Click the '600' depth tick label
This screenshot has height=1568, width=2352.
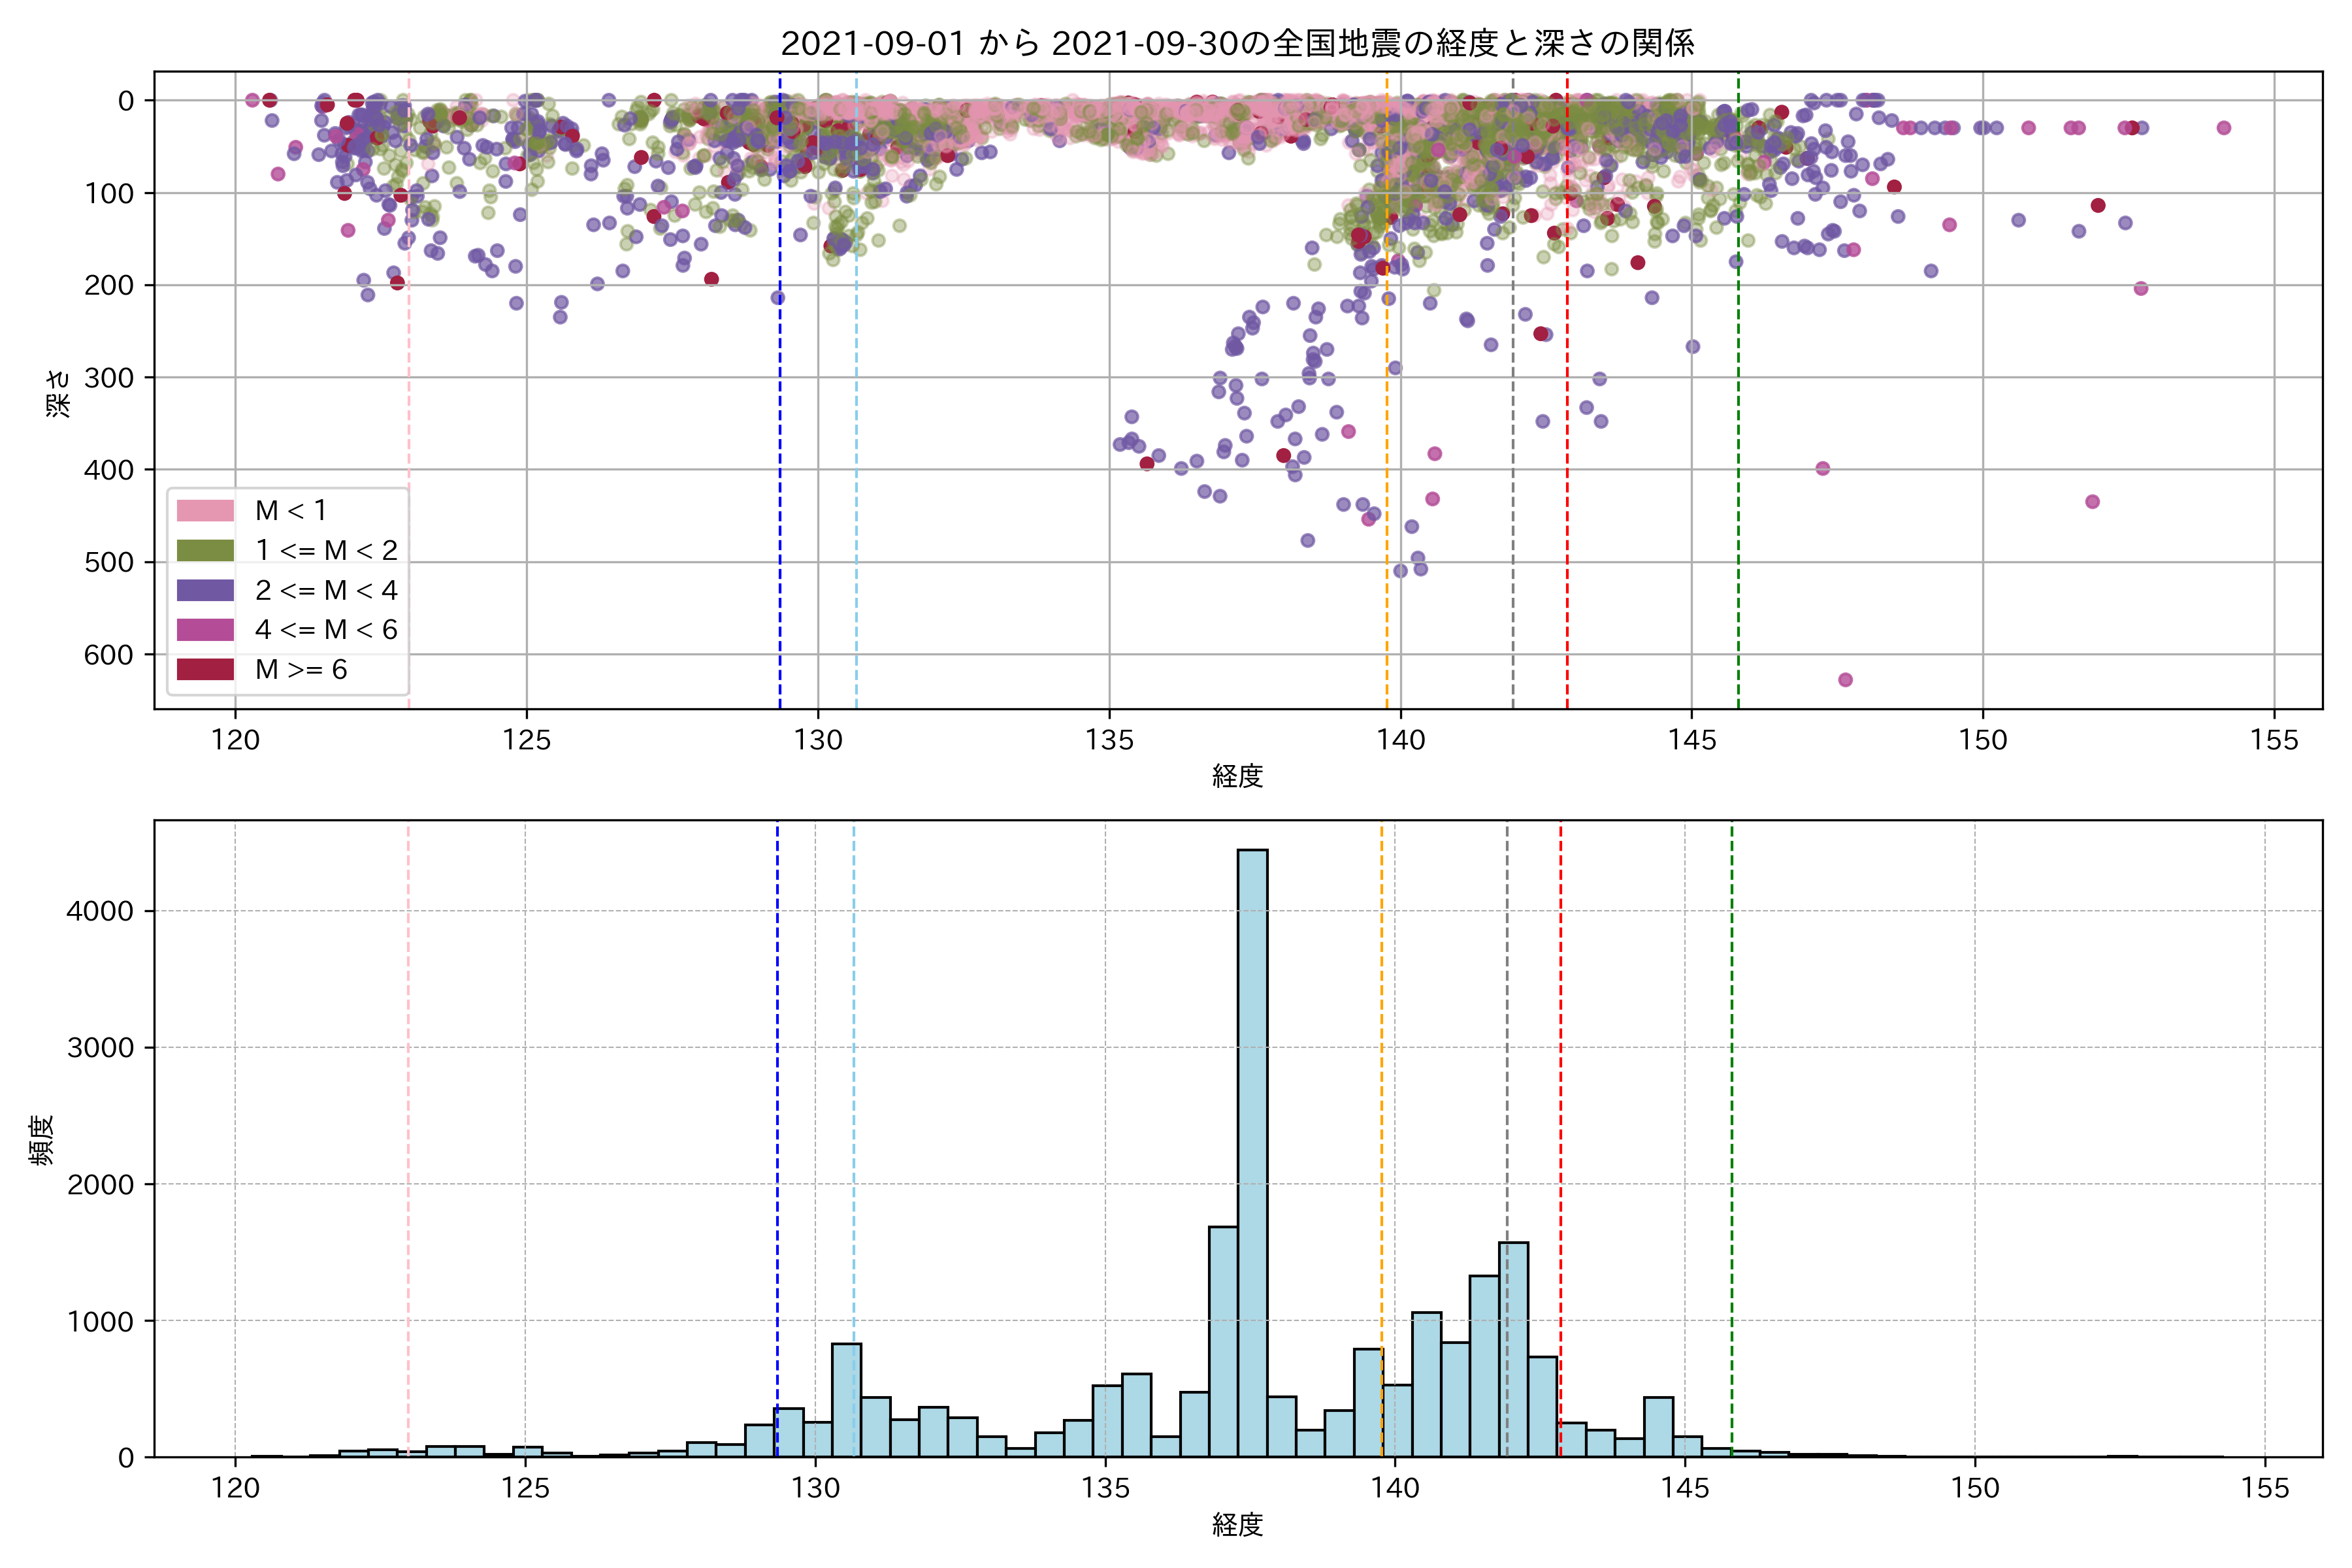click(x=108, y=655)
